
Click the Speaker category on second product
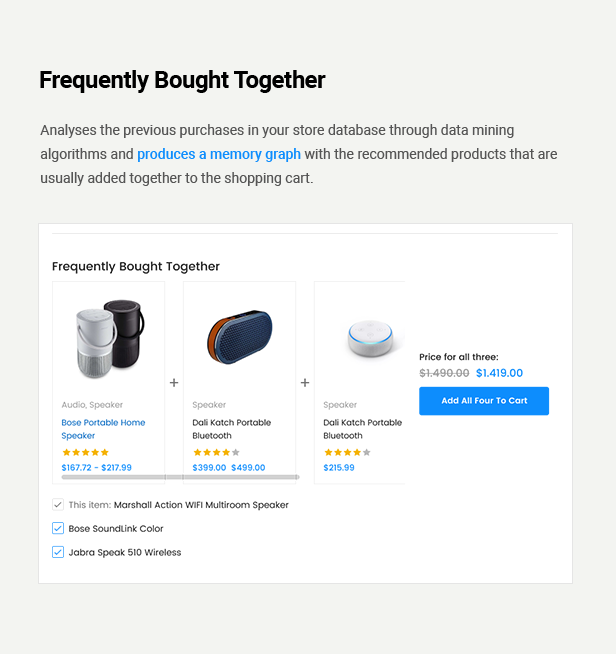209,405
